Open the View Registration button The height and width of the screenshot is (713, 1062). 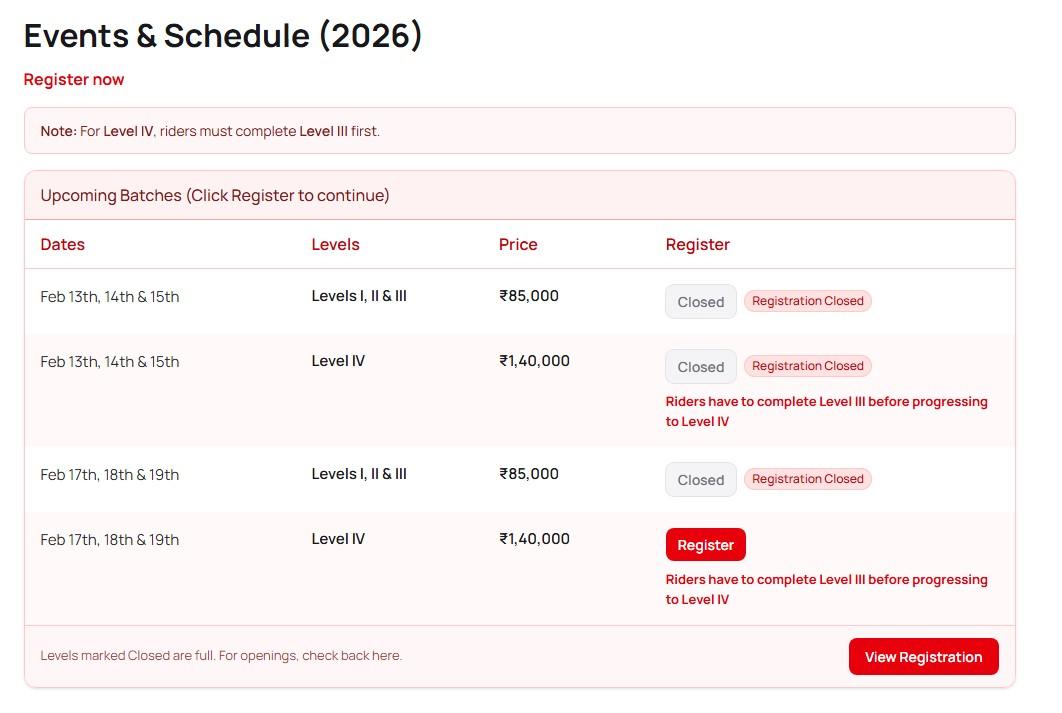923,657
